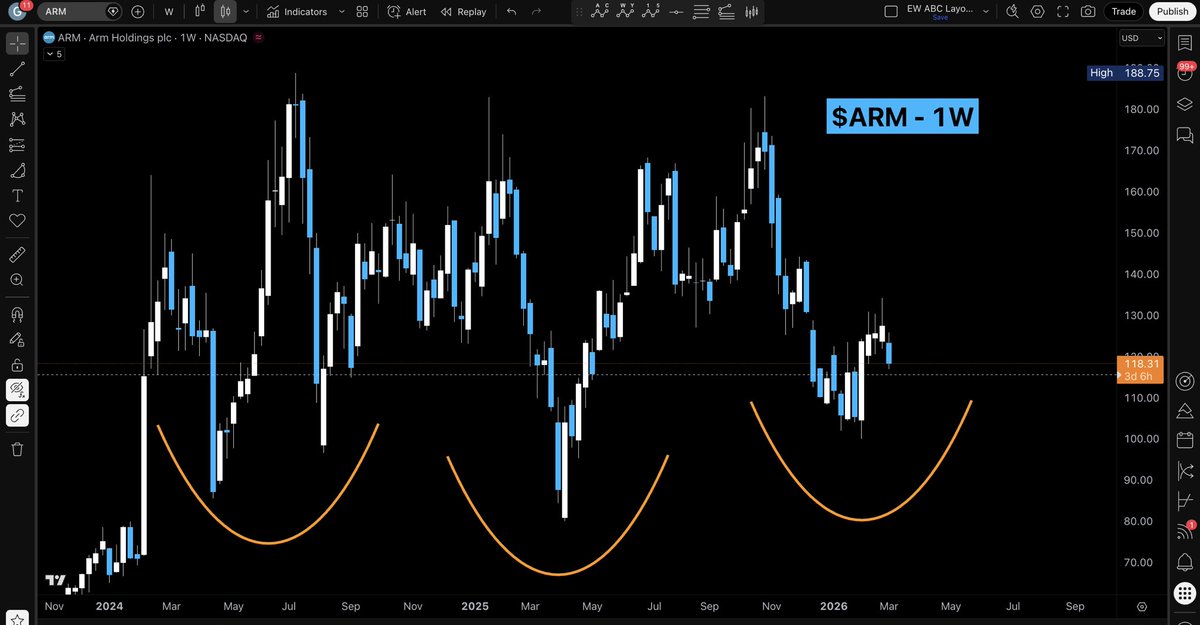Toggle magnet mode for drawings
Viewport: 1200px width, 625px height.
[x=17, y=314]
